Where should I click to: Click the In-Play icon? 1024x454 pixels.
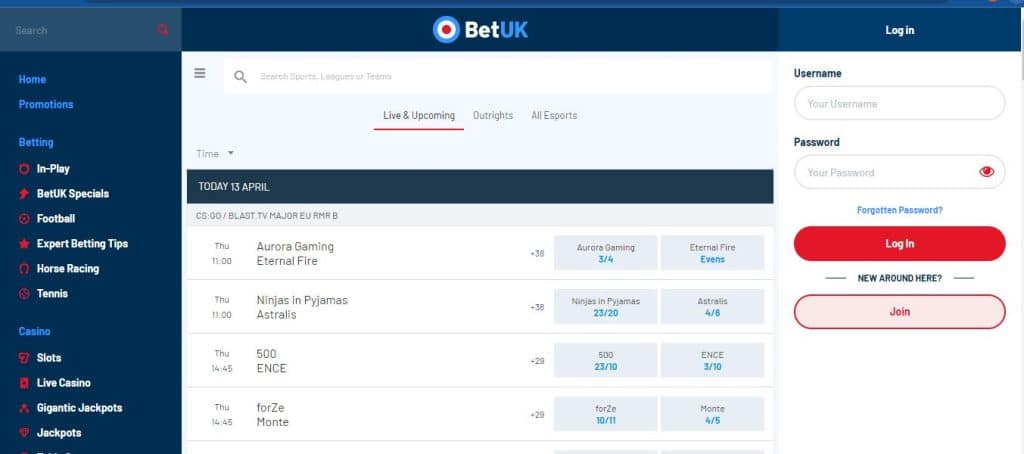point(24,169)
